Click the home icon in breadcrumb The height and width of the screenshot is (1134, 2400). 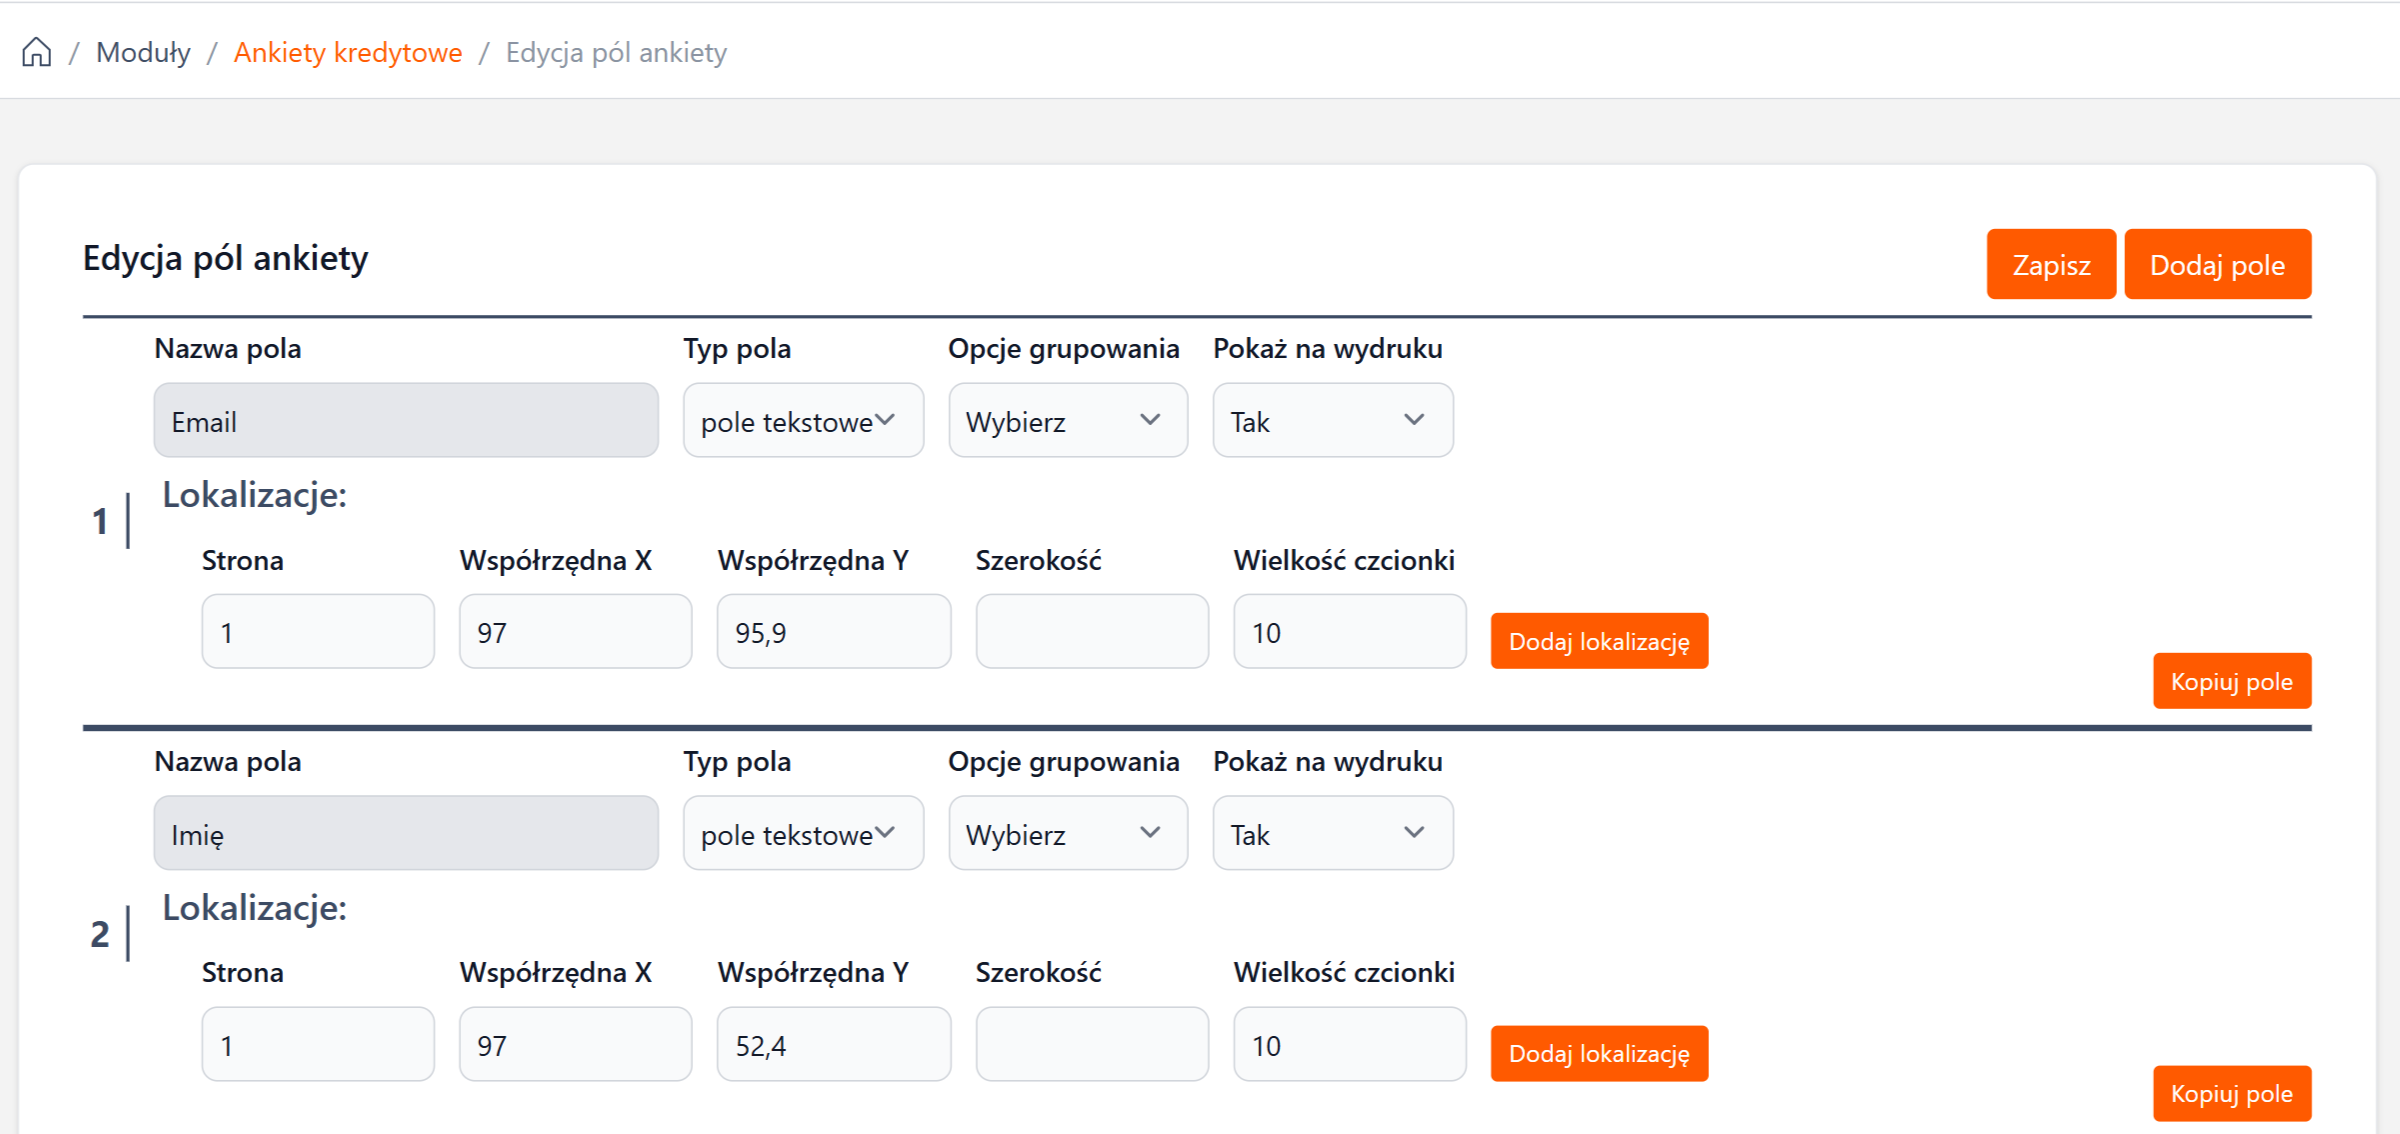37,52
